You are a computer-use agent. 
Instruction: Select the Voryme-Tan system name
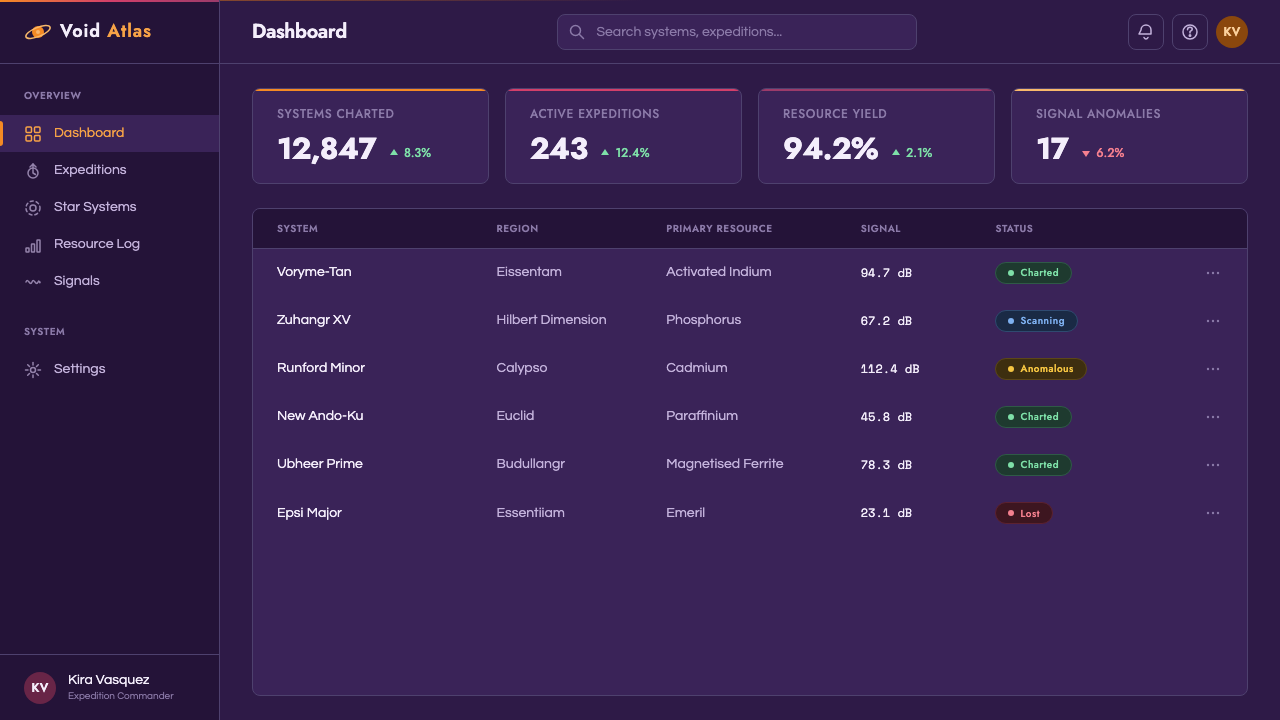tap(314, 272)
